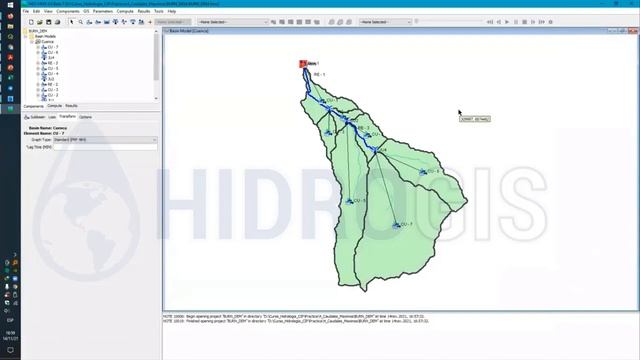
Task: Open the Compute menu
Action: tap(125, 11)
